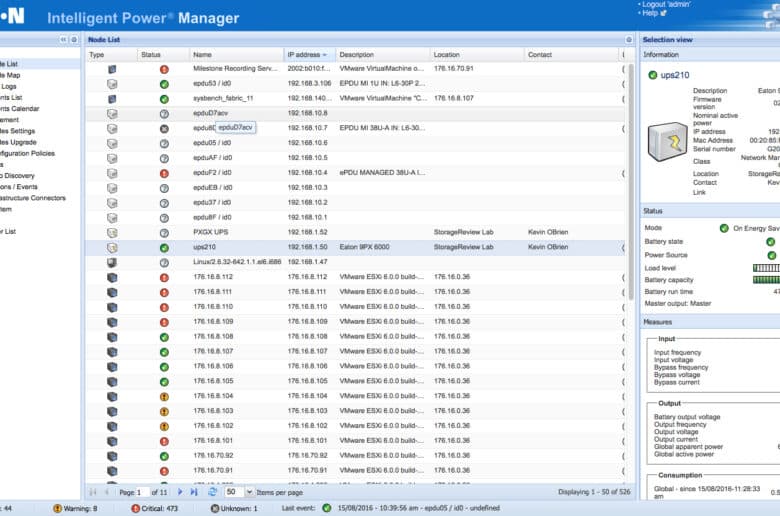Sort by Contact column header
The image size is (780, 516).
tap(571, 55)
